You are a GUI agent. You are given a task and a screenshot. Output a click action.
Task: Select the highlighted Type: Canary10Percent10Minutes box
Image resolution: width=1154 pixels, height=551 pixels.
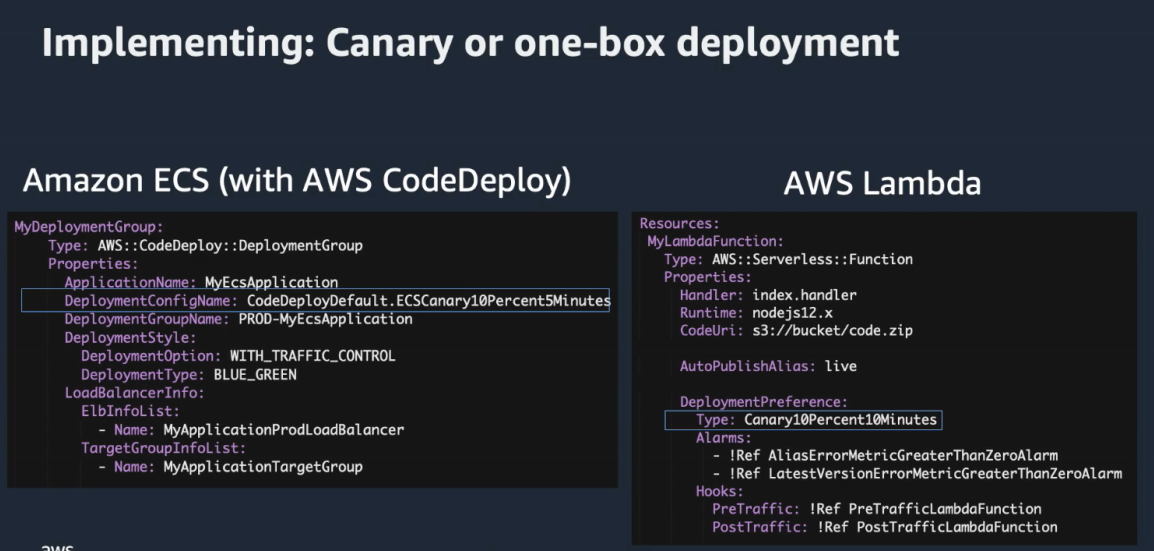802,419
